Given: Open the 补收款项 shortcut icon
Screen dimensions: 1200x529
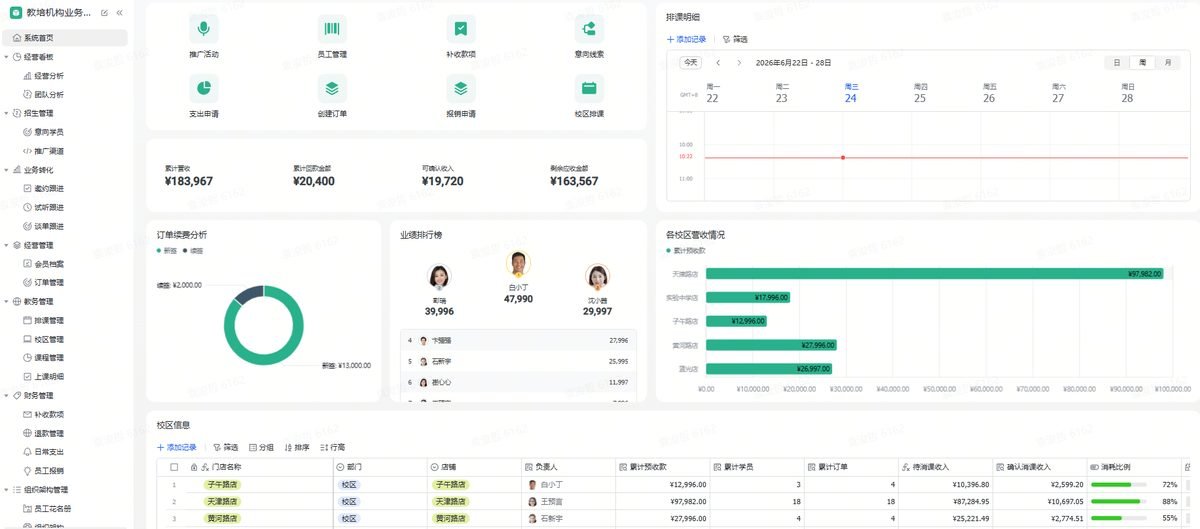Looking at the screenshot, I should click(x=460, y=29).
